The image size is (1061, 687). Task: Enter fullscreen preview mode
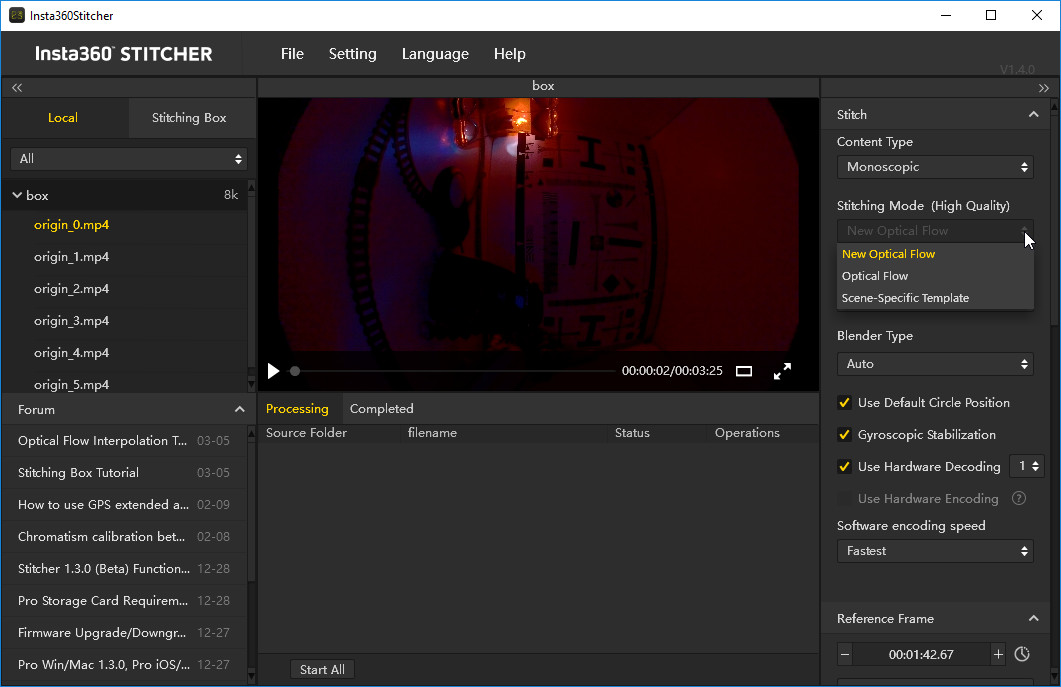(782, 371)
